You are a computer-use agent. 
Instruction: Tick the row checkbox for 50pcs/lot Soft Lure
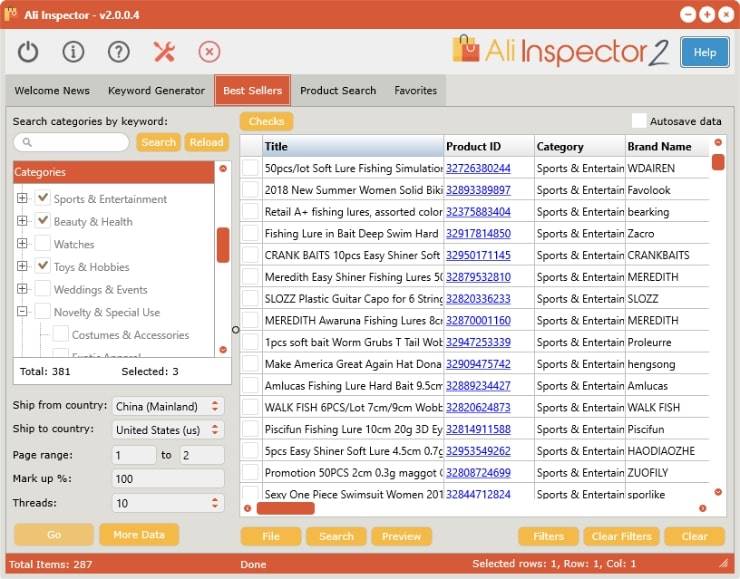point(250,168)
